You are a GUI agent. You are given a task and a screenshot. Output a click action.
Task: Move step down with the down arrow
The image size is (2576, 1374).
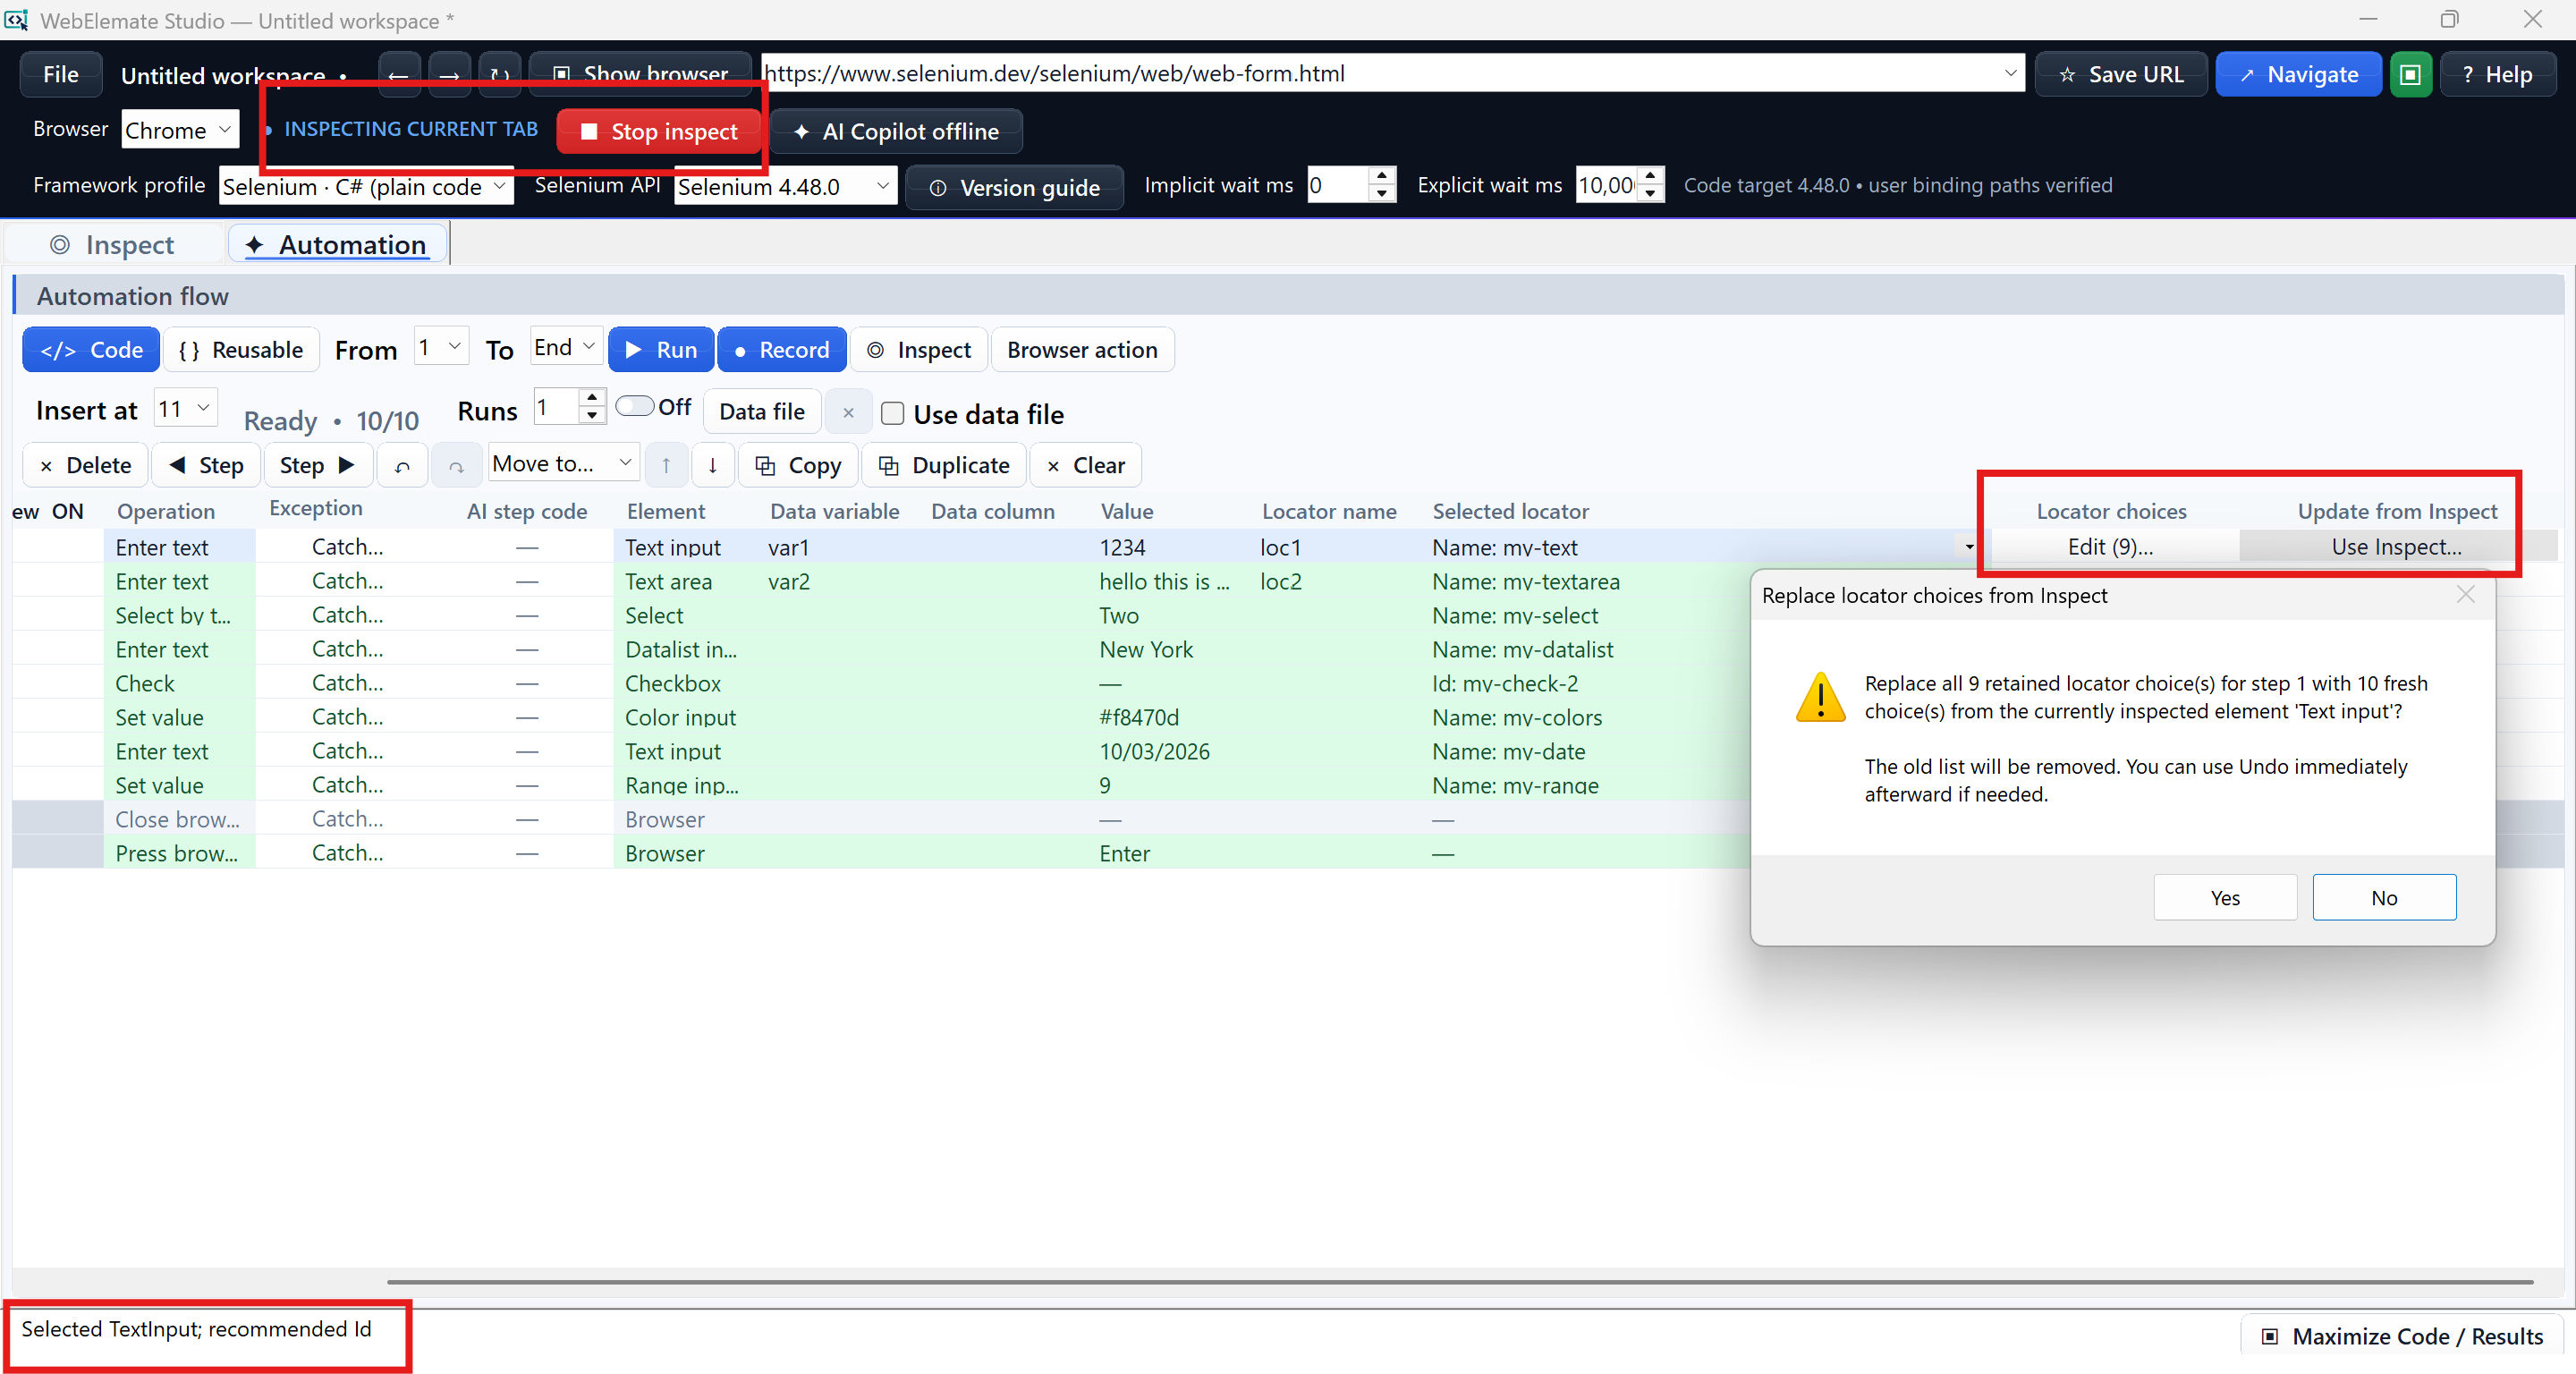712,465
